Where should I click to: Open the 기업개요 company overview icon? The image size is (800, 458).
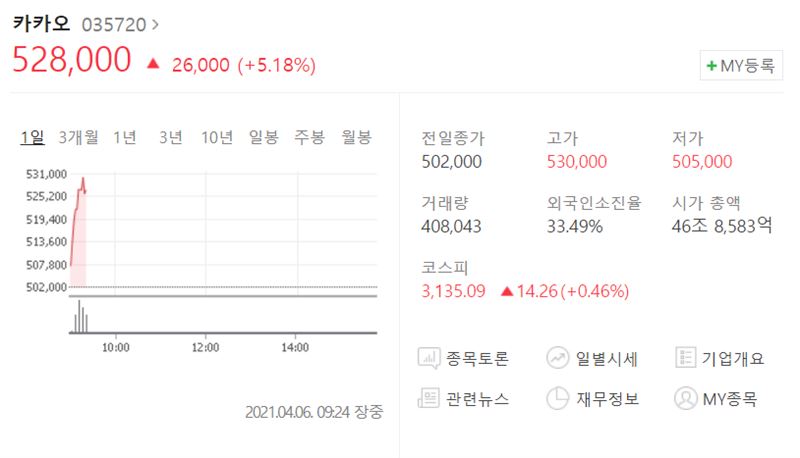point(685,358)
